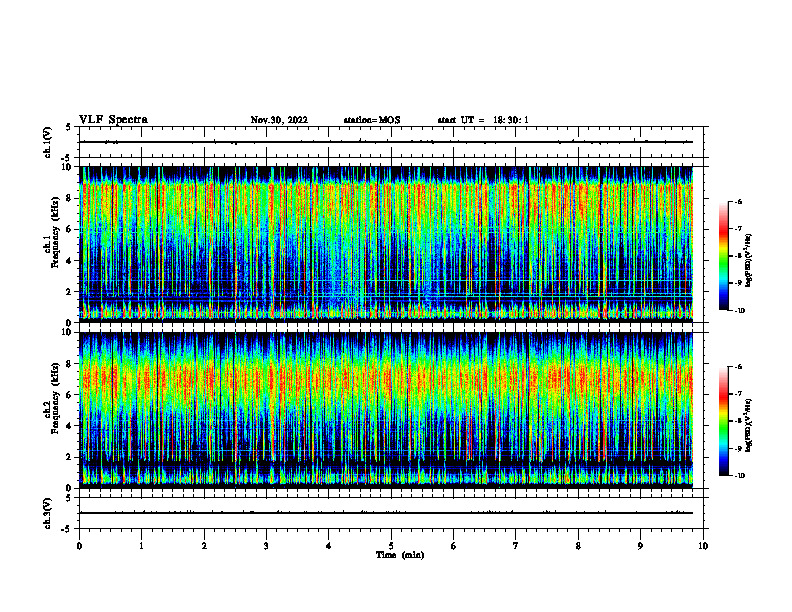
Task: Click the 'station=MOS' label
Action: tap(372, 120)
